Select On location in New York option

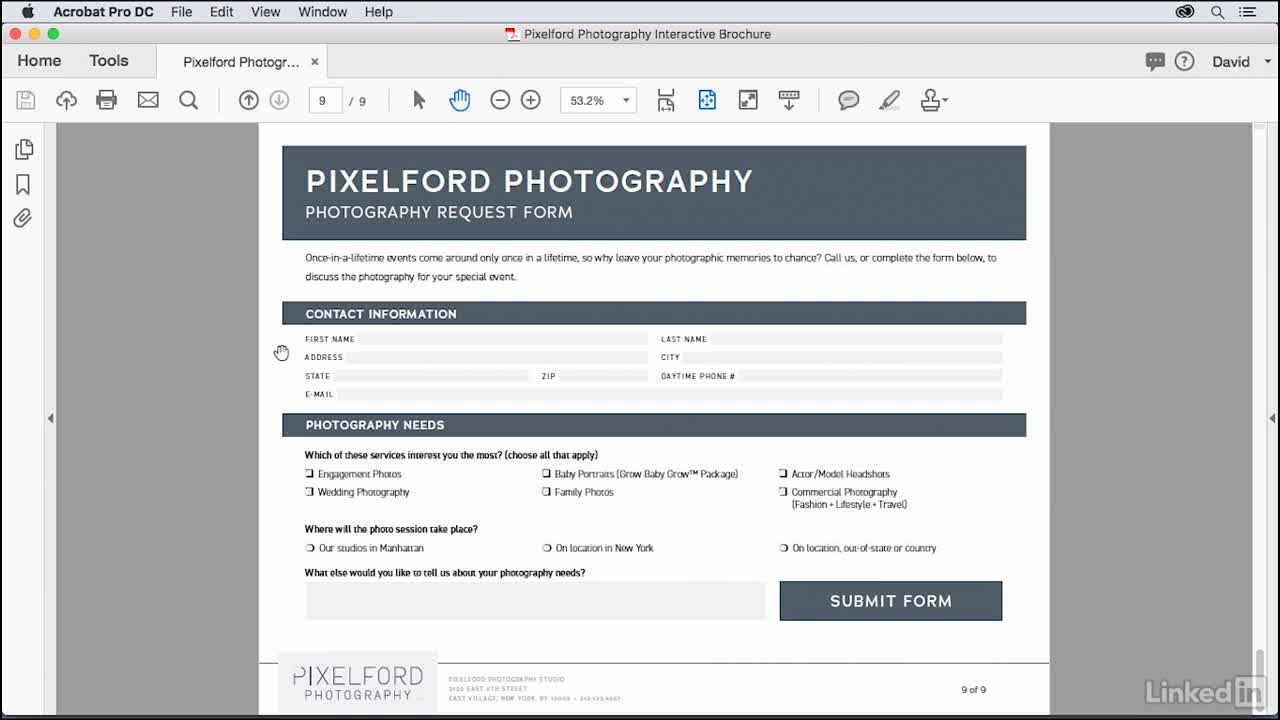click(x=547, y=548)
